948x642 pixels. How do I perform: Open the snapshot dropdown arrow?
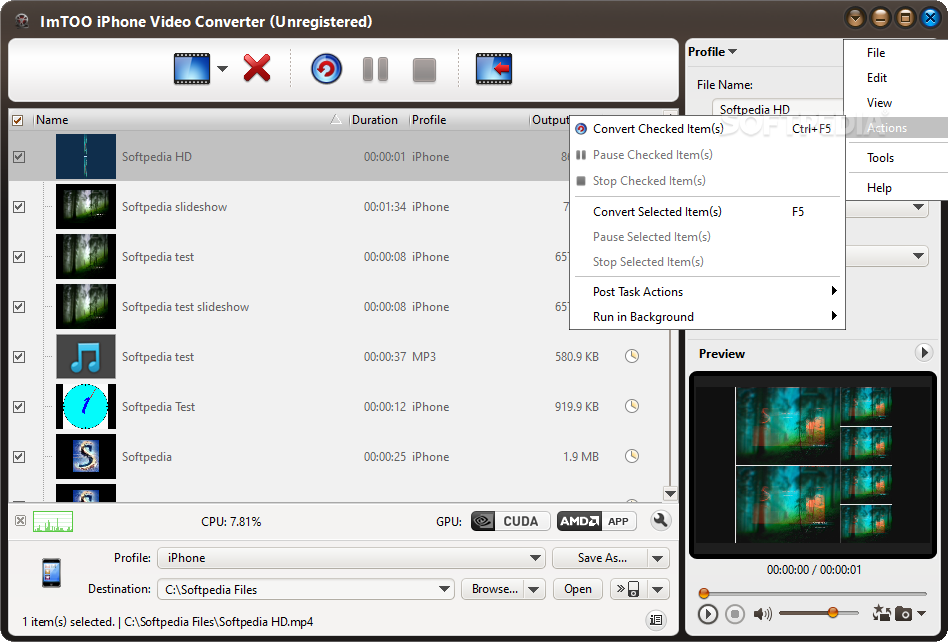tap(921, 614)
